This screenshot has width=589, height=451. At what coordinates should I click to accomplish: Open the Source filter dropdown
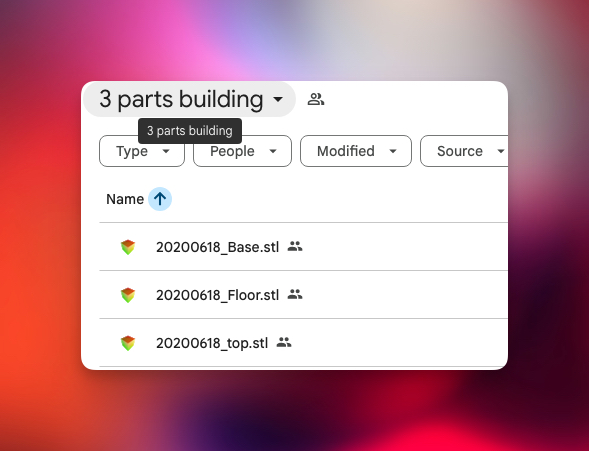[464, 151]
